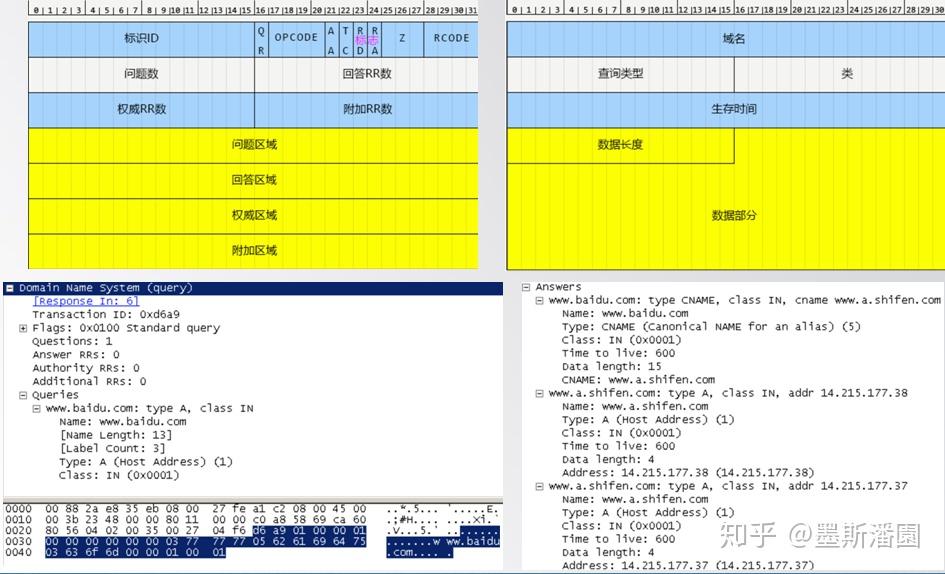The height and width of the screenshot is (574, 945).
Task: Click the TC flag cell
Action: (x=345, y=39)
